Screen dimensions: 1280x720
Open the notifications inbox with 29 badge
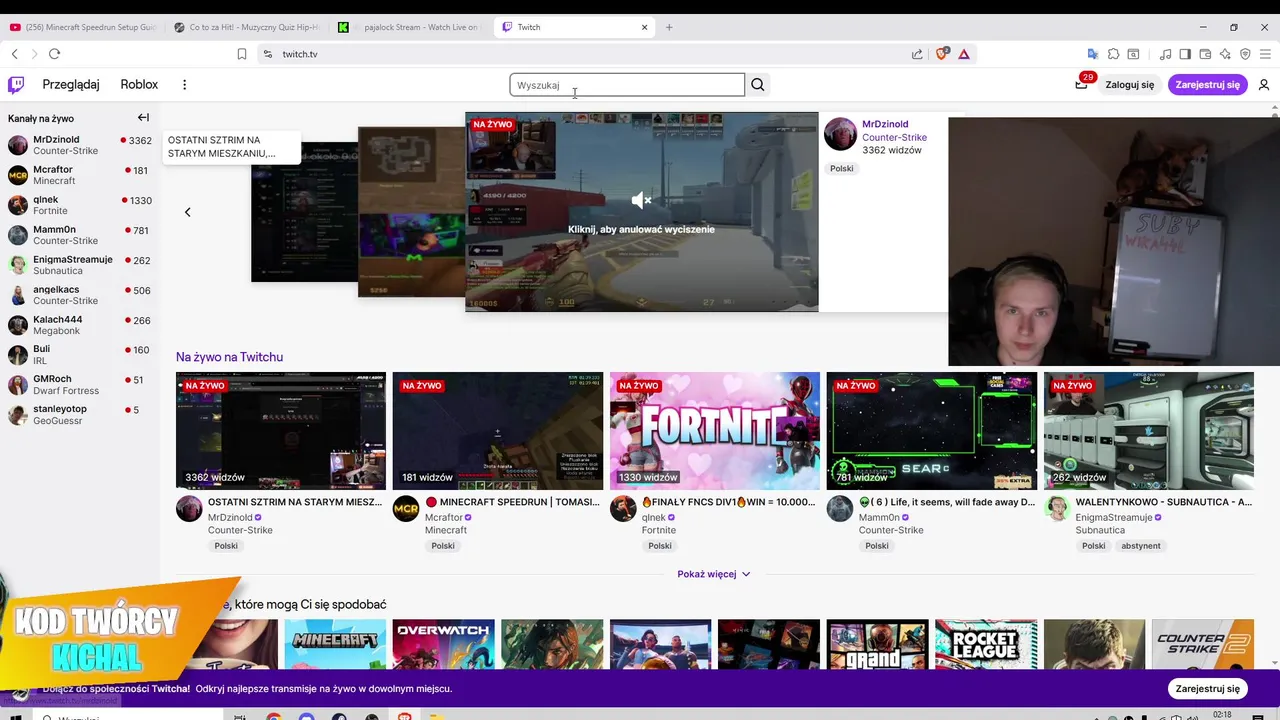(x=1081, y=85)
